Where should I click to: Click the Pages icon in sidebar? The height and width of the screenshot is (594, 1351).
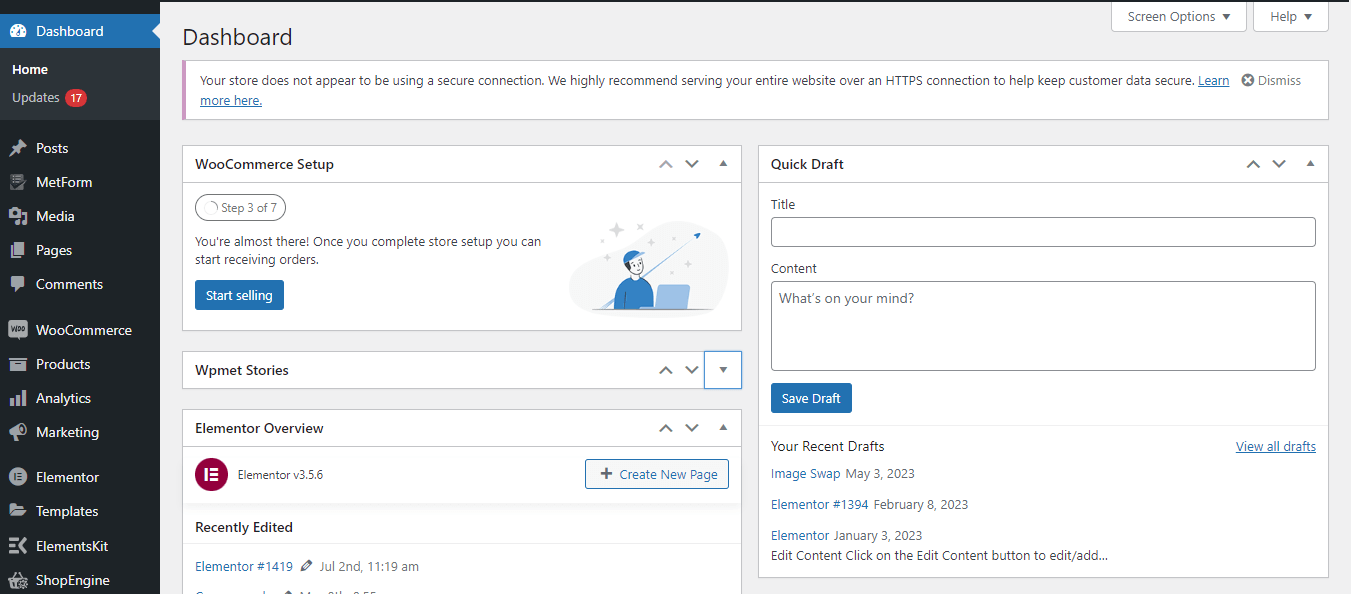(18, 250)
